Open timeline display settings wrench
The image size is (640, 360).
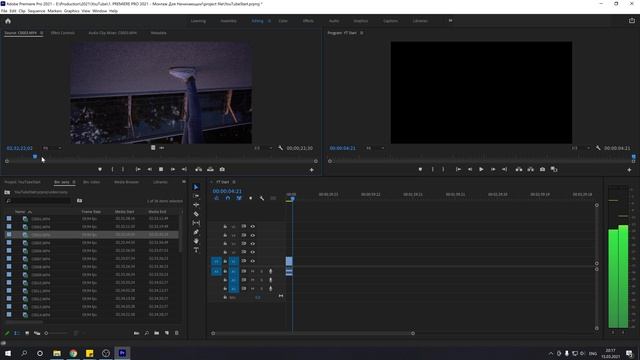(262, 198)
